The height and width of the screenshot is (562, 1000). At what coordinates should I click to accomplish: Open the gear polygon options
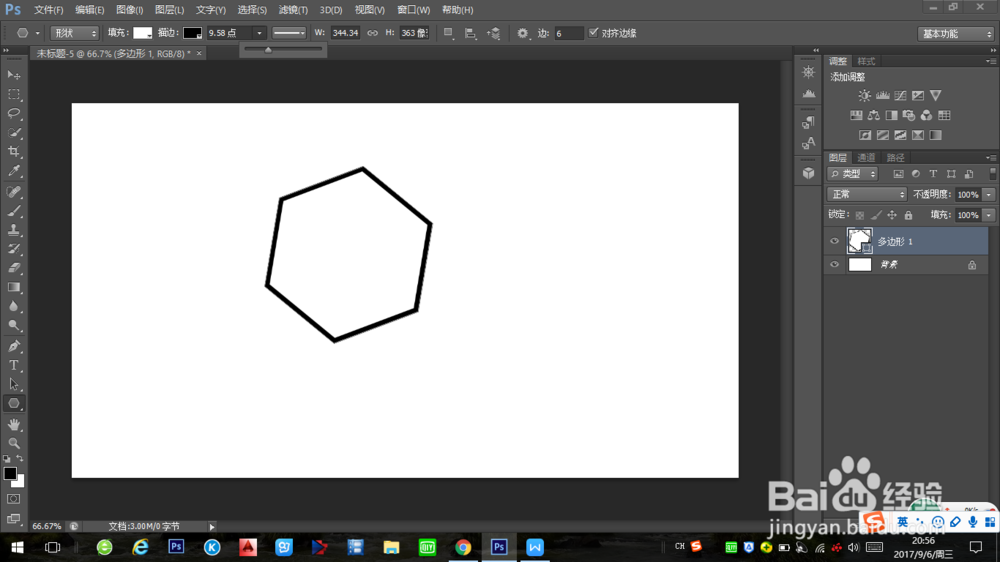(x=522, y=33)
